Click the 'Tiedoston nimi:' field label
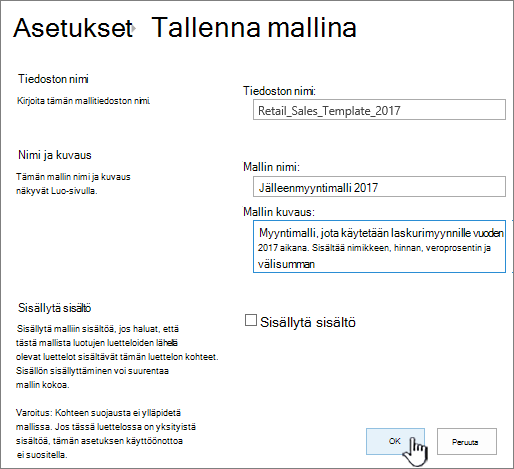 [279, 91]
